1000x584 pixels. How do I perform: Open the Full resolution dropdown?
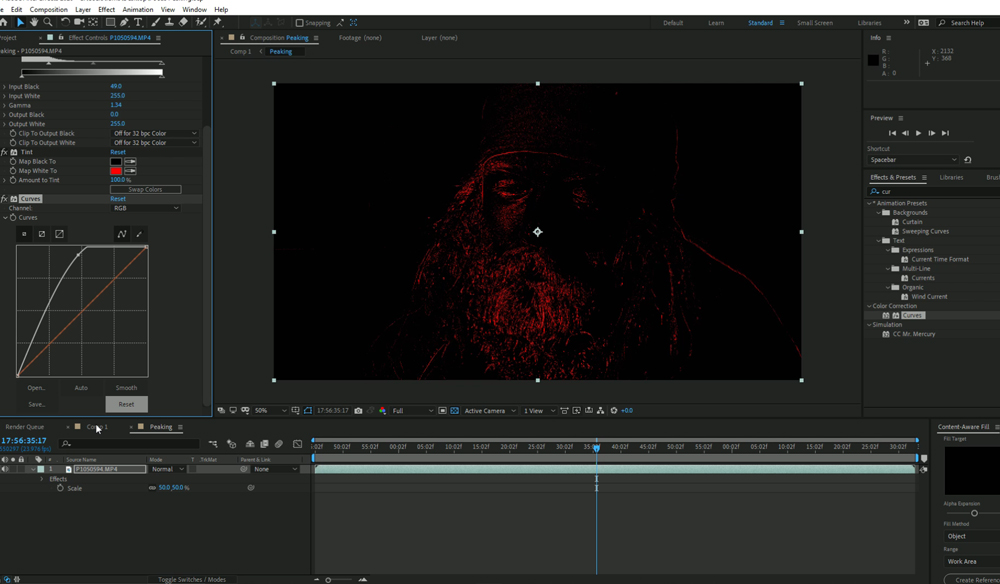point(412,411)
